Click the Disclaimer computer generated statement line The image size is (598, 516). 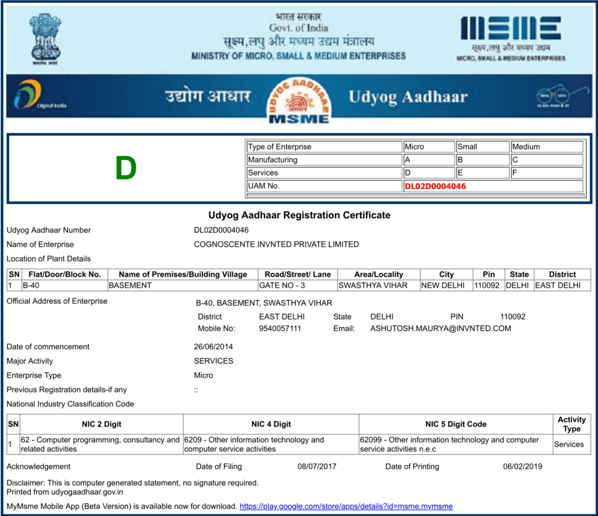point(132,483)
